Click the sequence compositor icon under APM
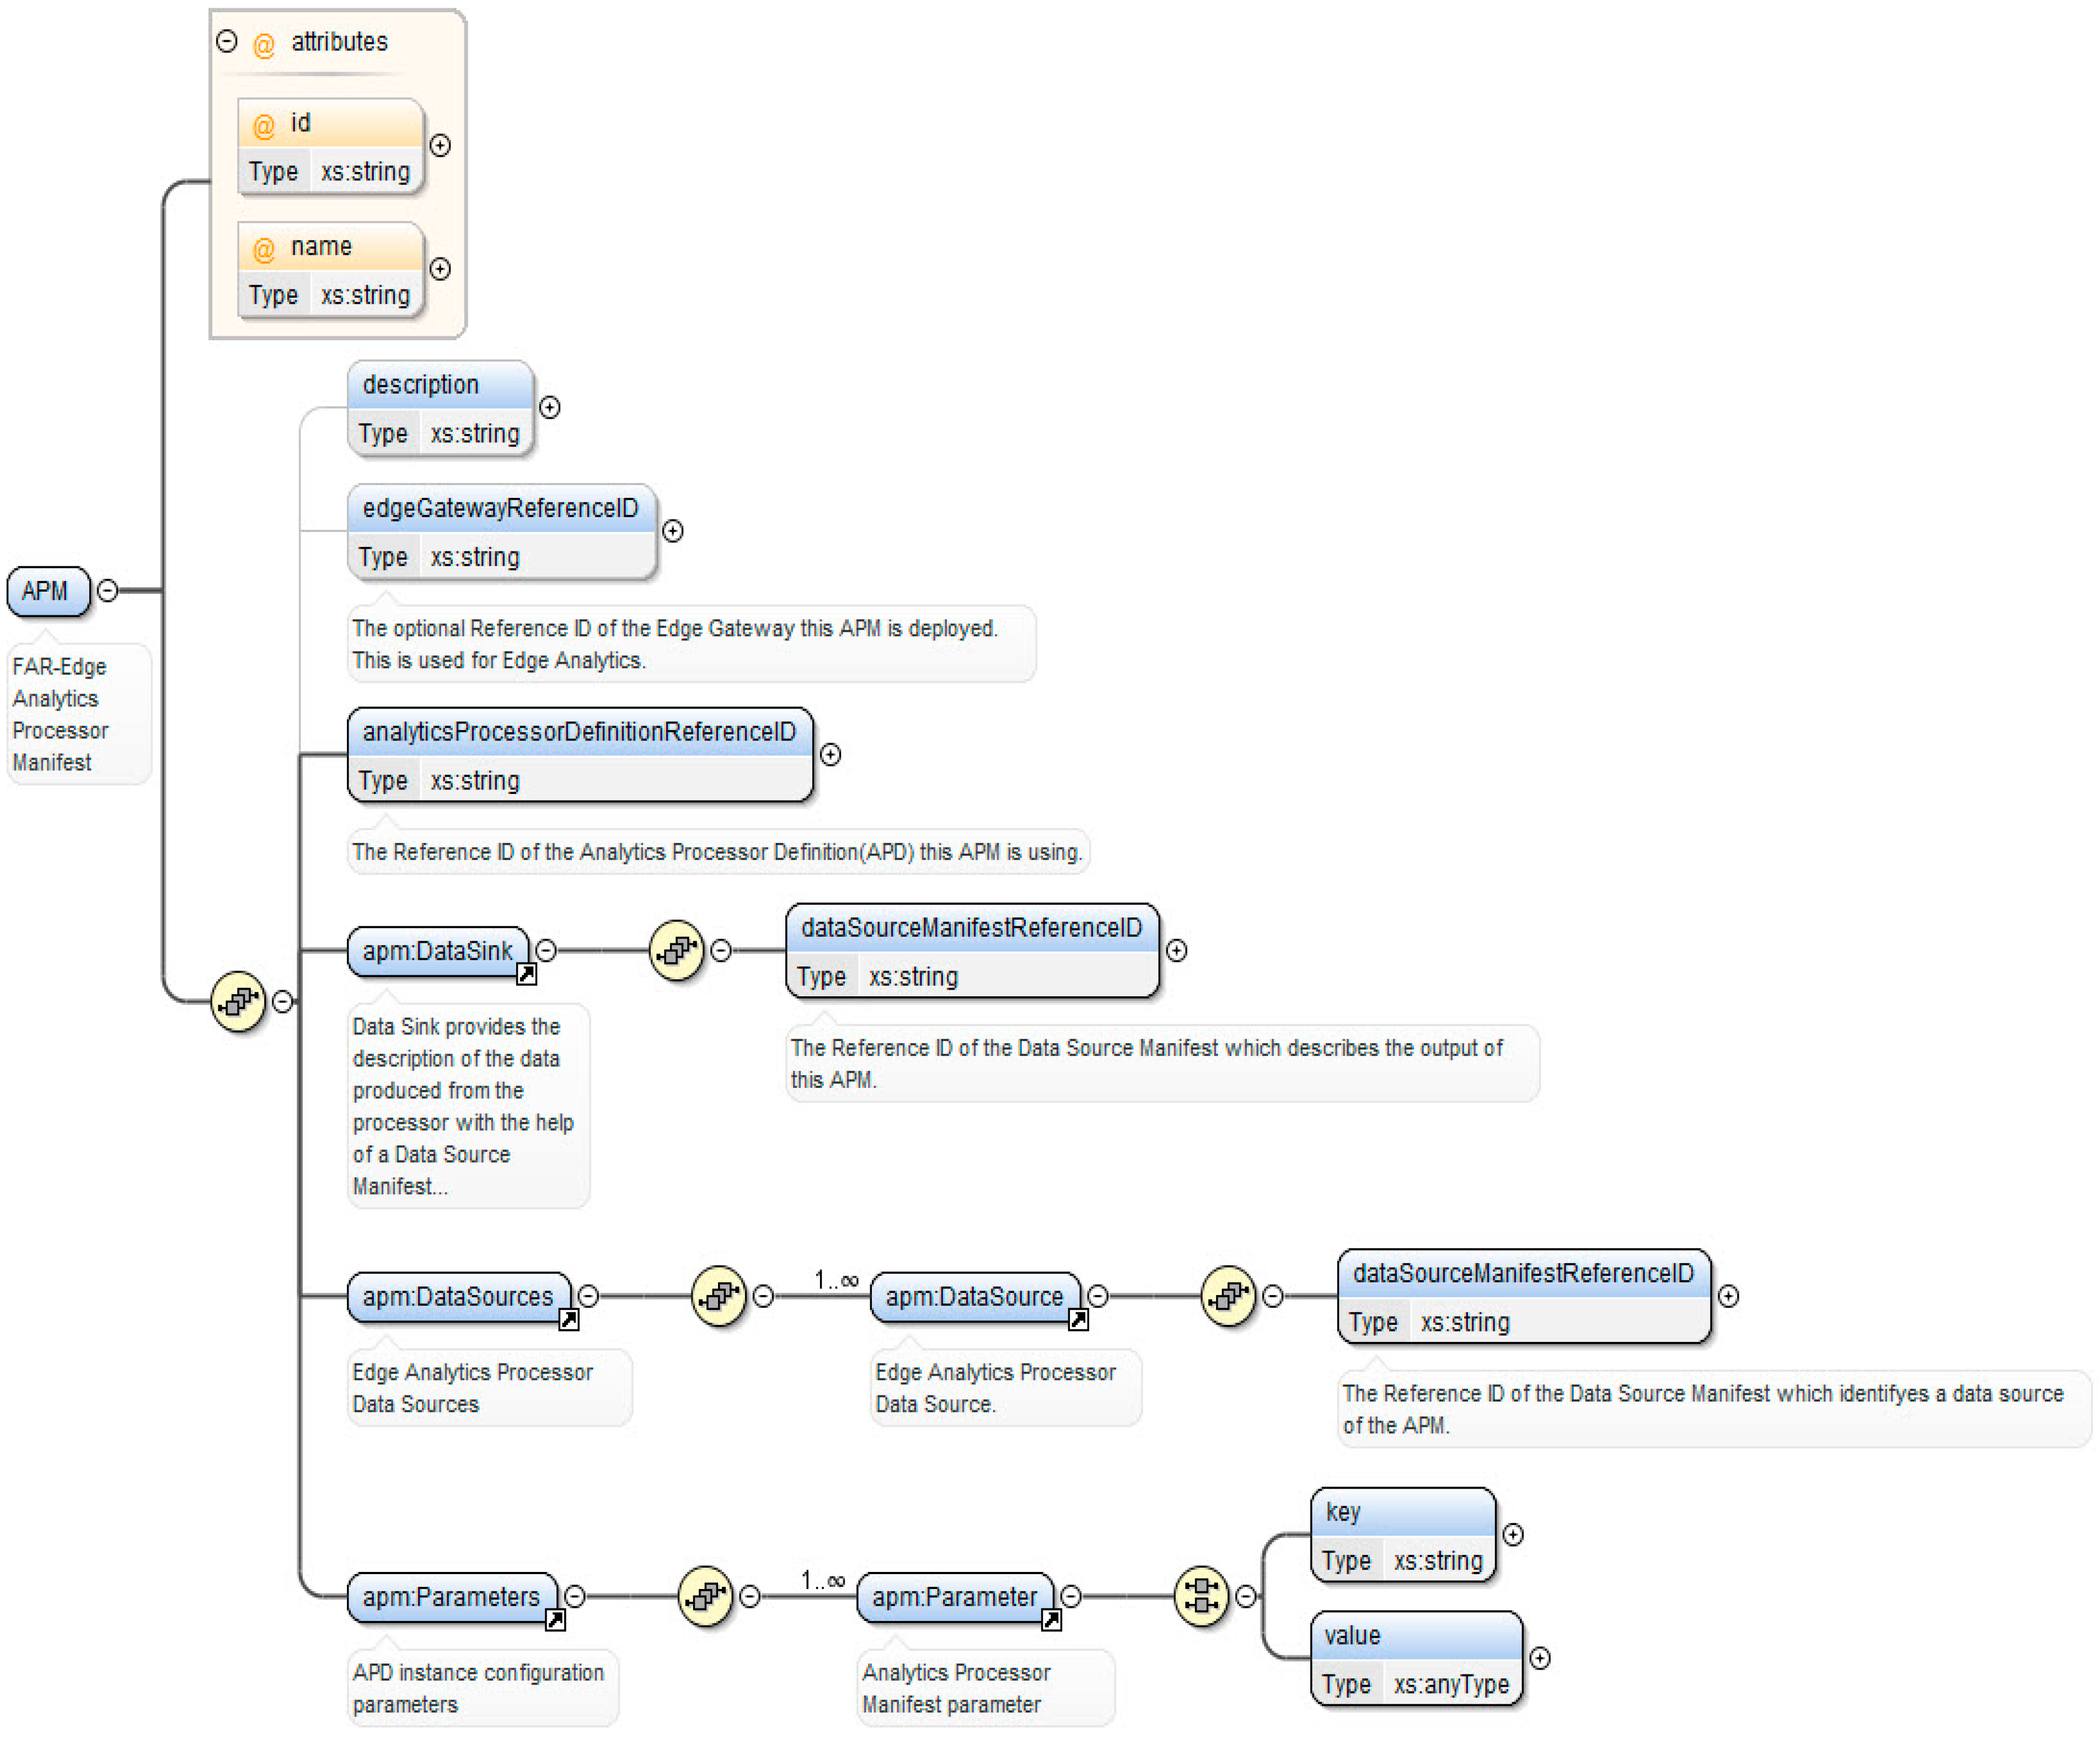Image resolution: width=2100 pixels, height=1739 pixels. tap(238, 1001)
